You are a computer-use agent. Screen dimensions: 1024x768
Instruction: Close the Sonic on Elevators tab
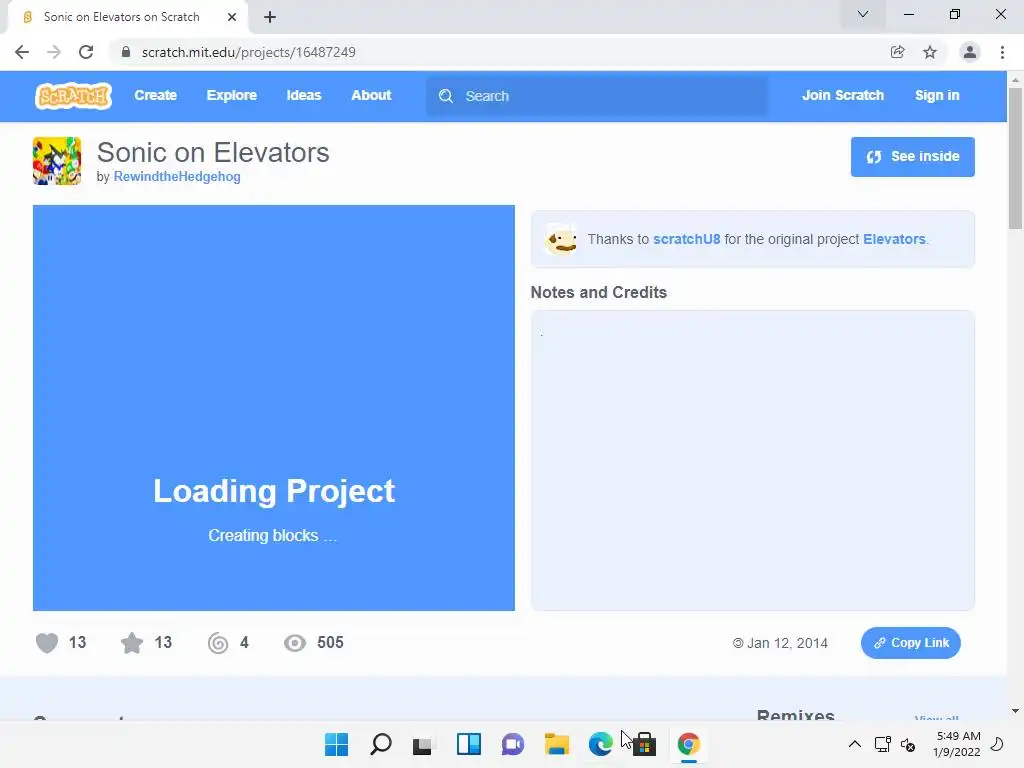point(232,17)
